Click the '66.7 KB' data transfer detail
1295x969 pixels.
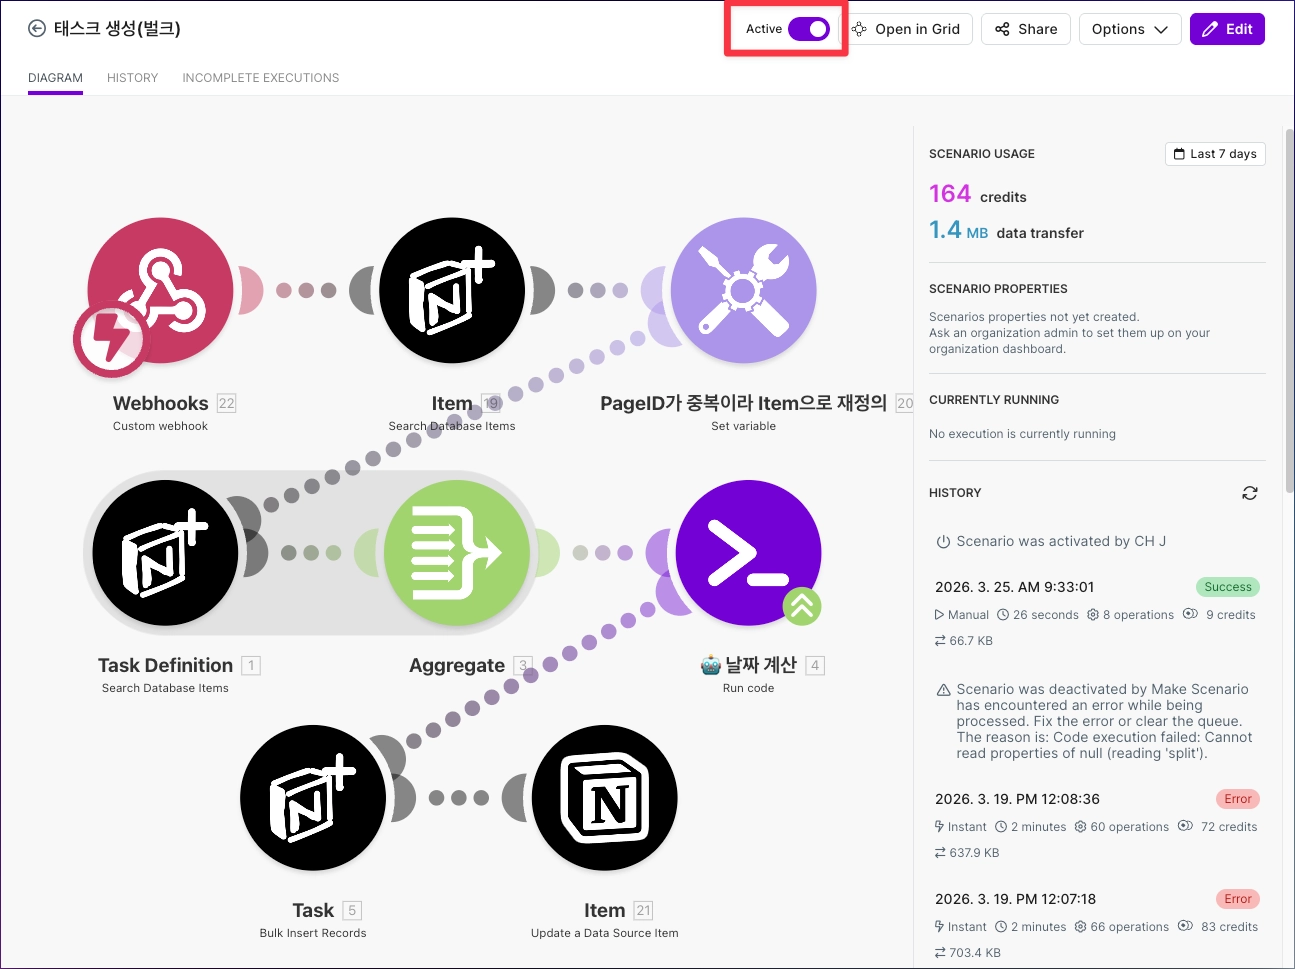971,641
